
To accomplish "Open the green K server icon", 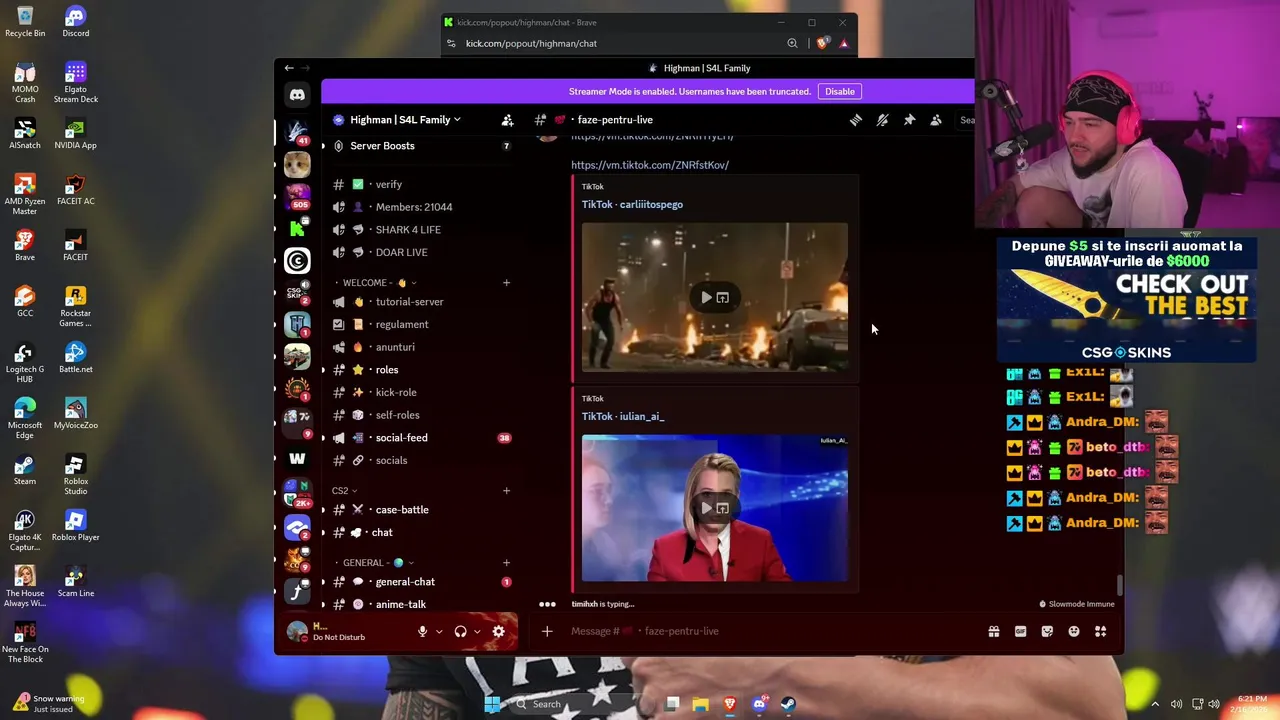I will point(297,229).
